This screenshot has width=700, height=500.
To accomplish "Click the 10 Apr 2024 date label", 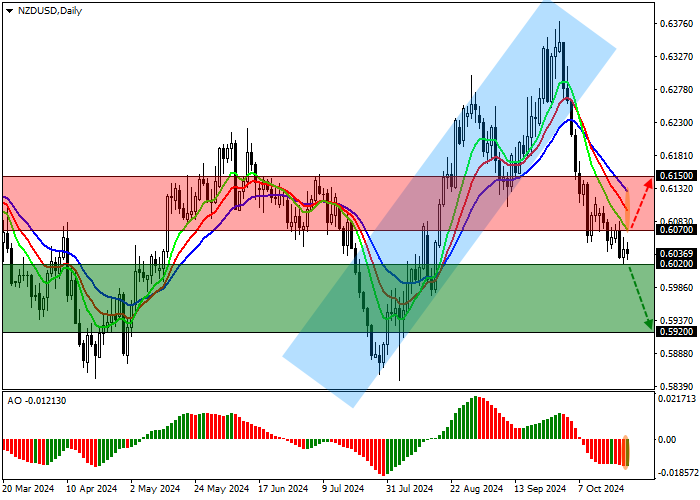I will 92,489.
